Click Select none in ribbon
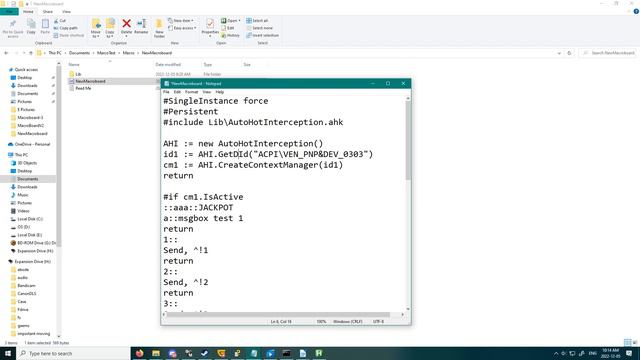The image size is (640, 360). (259, 28)
